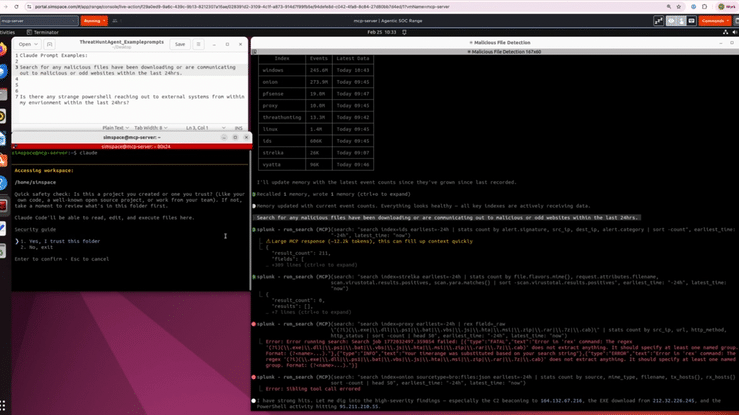Expand the Open dropdown arrow in gedit
This screenshot has height=415, width=739.
point(38,44)
